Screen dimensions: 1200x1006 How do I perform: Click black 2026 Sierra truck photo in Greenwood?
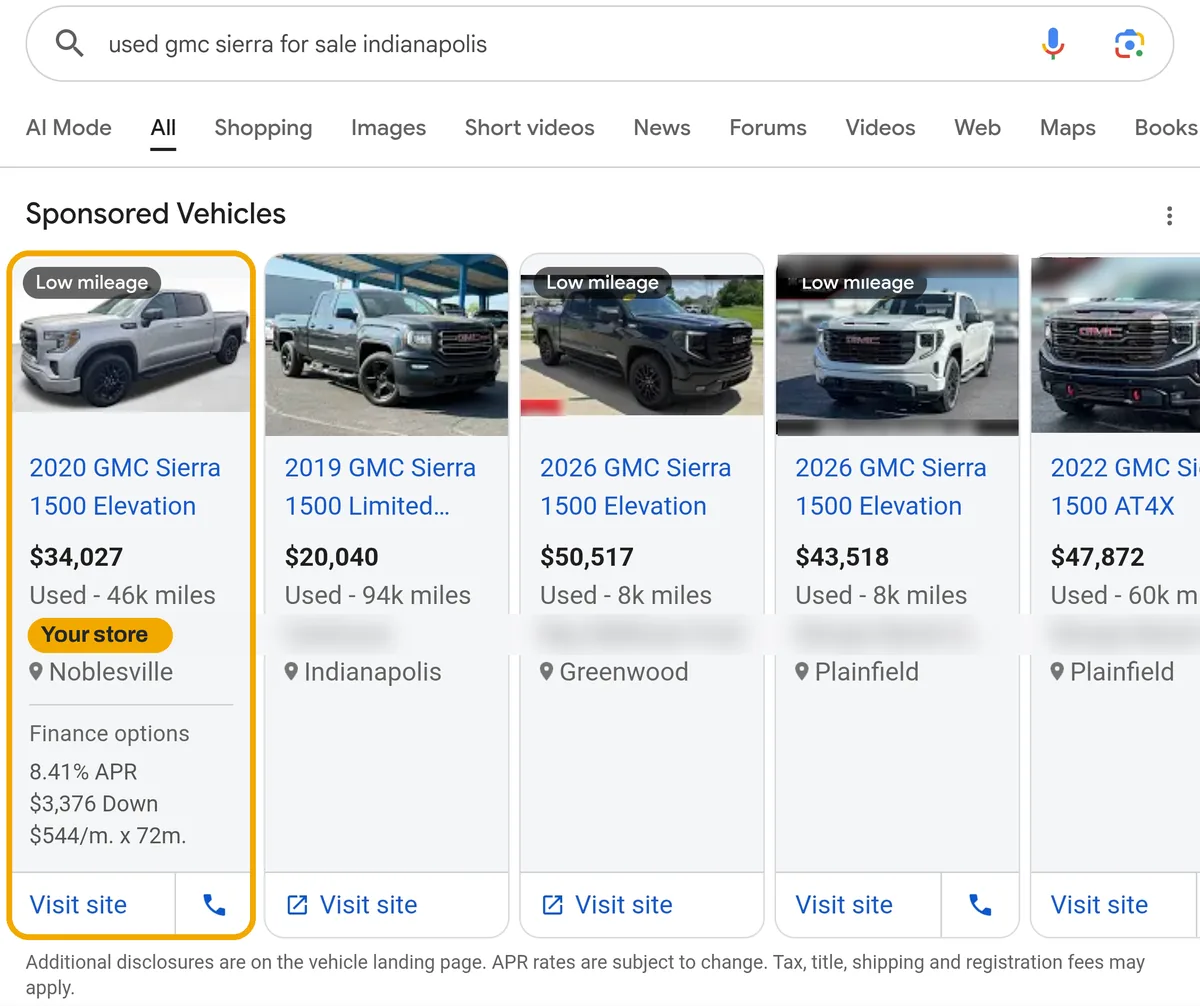642,344
